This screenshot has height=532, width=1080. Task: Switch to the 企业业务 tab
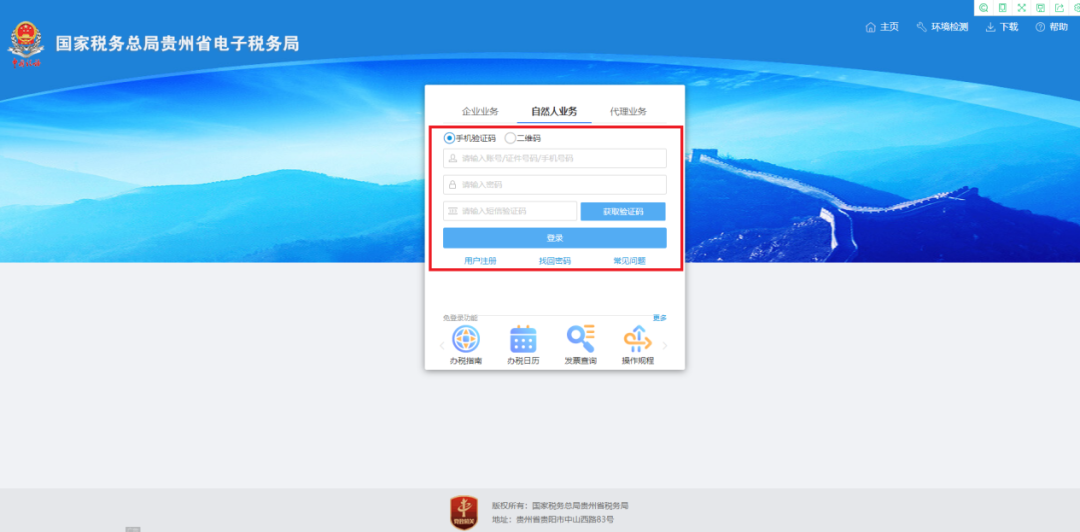coord(480,112)
